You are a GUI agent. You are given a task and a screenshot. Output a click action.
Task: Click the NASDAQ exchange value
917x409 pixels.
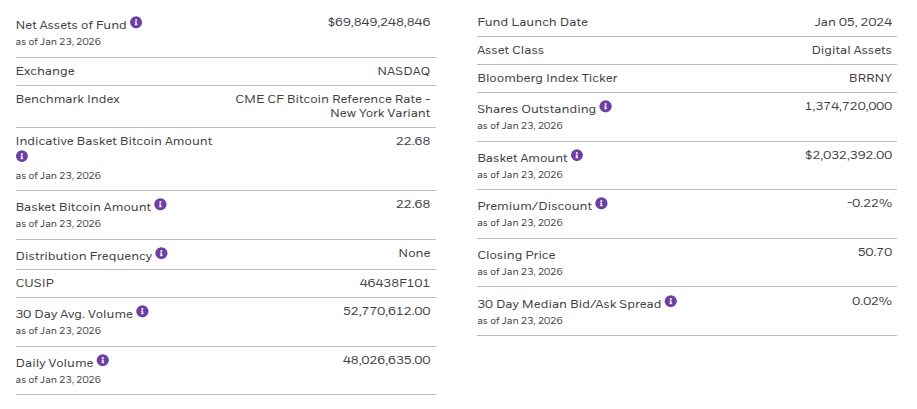click(x=403, y=71)
